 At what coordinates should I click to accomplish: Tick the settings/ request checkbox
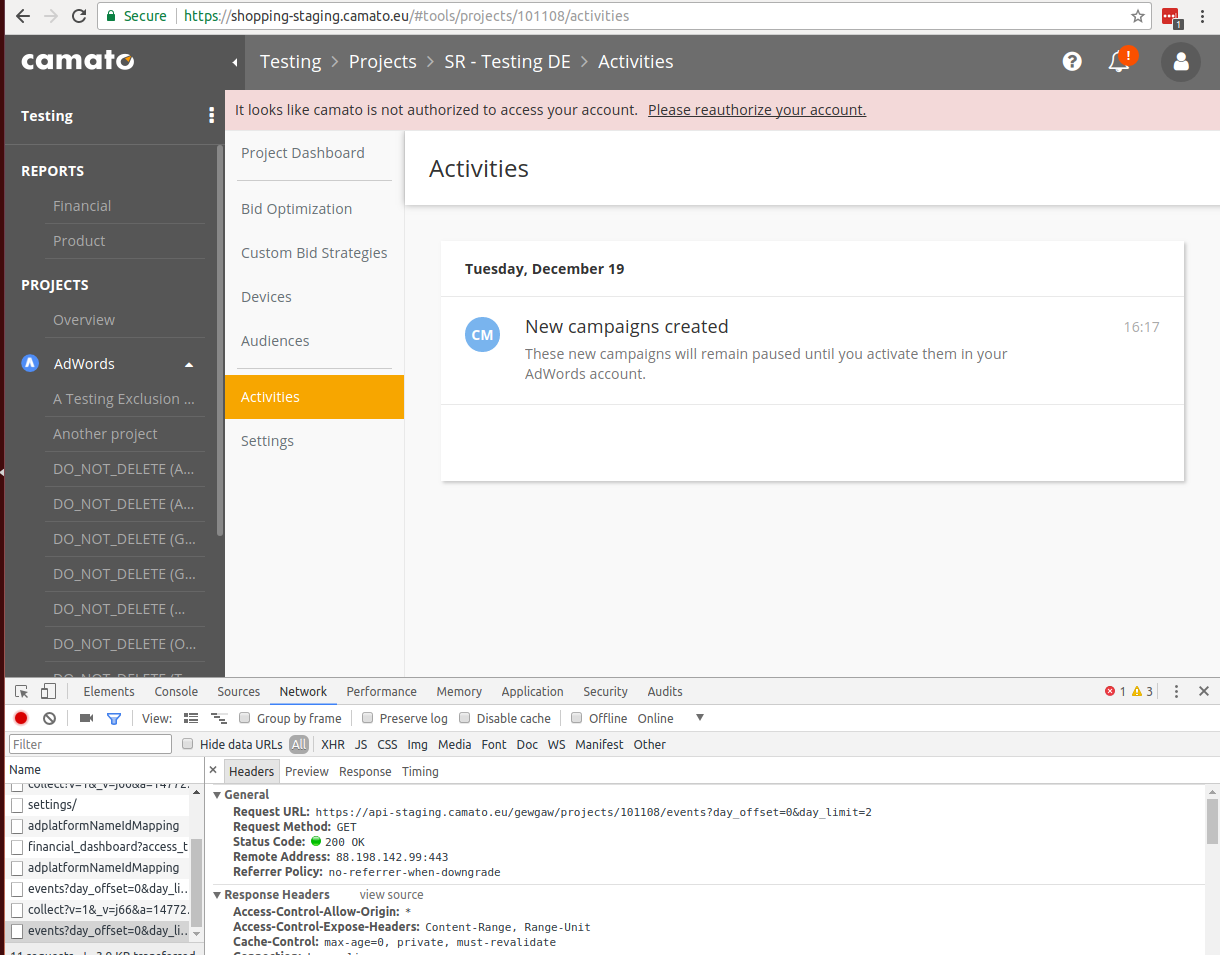[x=17, y=805]
